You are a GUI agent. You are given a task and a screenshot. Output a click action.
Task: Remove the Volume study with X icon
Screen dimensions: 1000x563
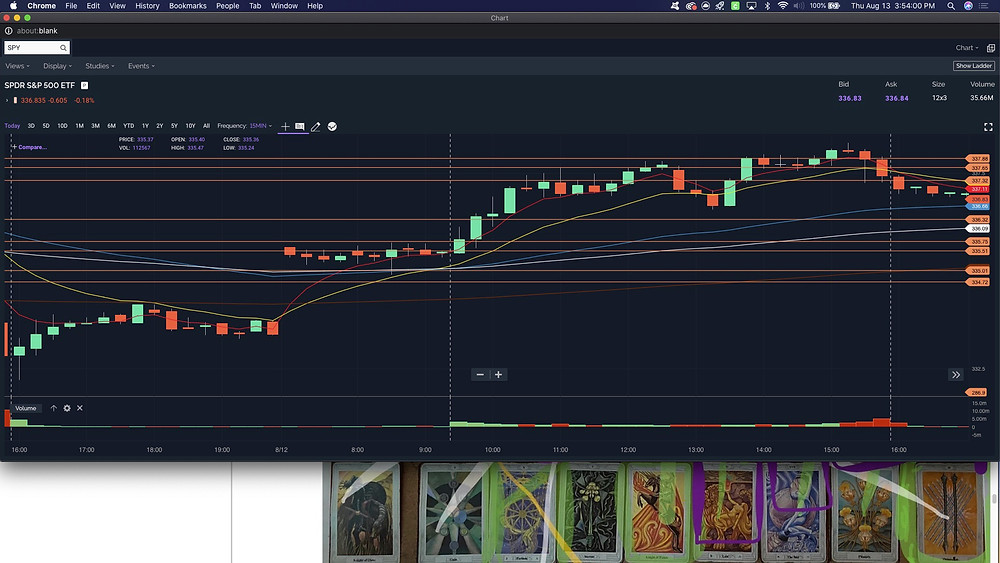pos(80,408)
